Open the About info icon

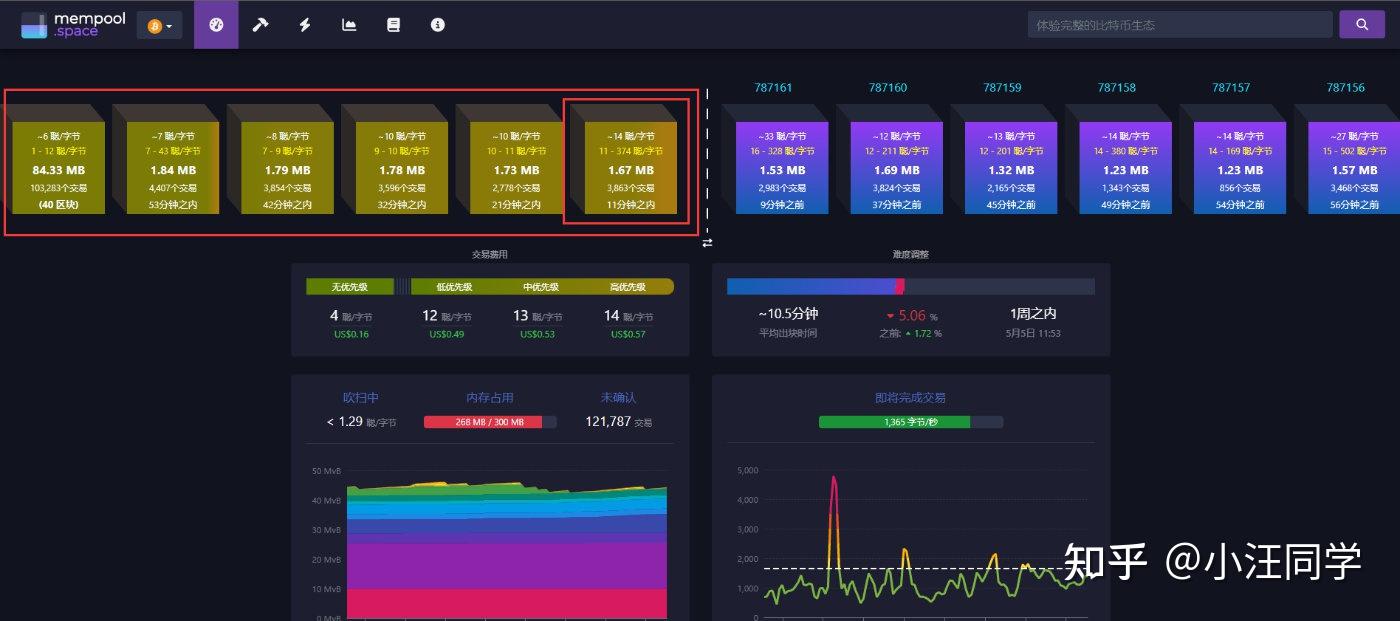tap(437, 25)
